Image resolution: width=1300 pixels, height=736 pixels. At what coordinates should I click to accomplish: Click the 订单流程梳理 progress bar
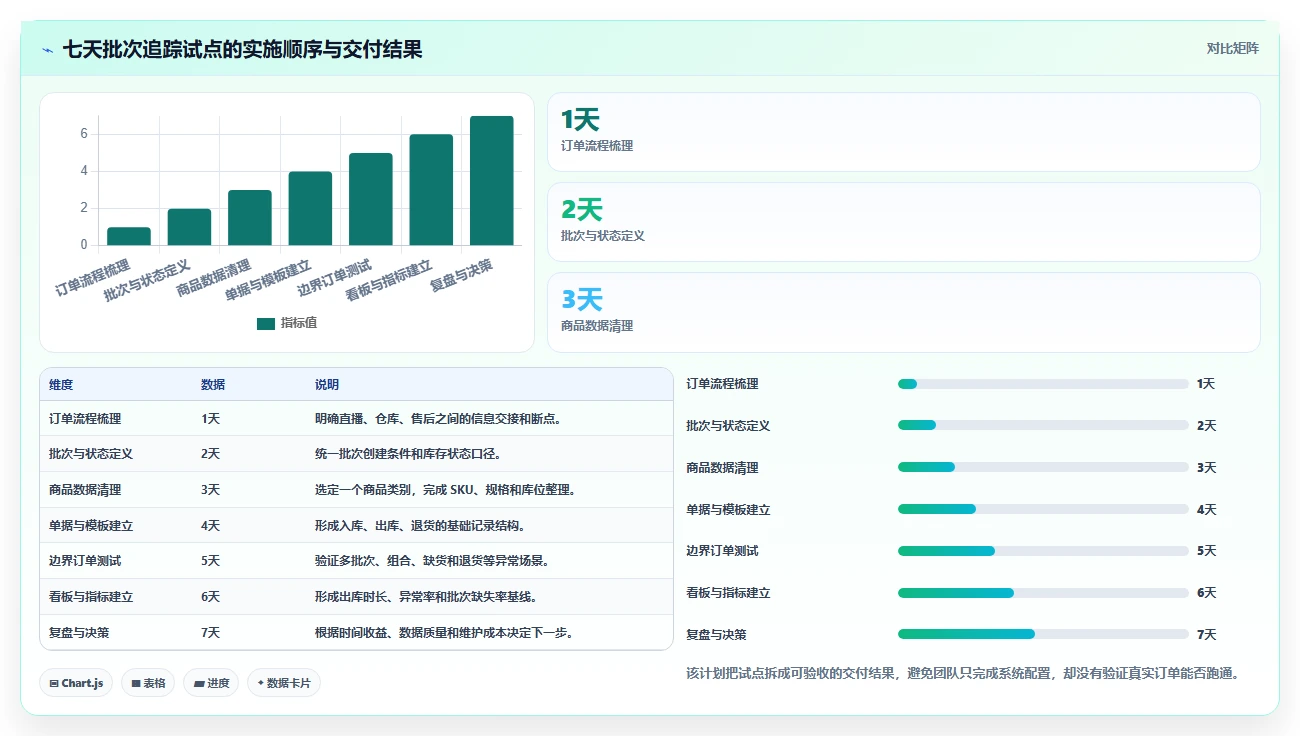[x=1043, y=384]
